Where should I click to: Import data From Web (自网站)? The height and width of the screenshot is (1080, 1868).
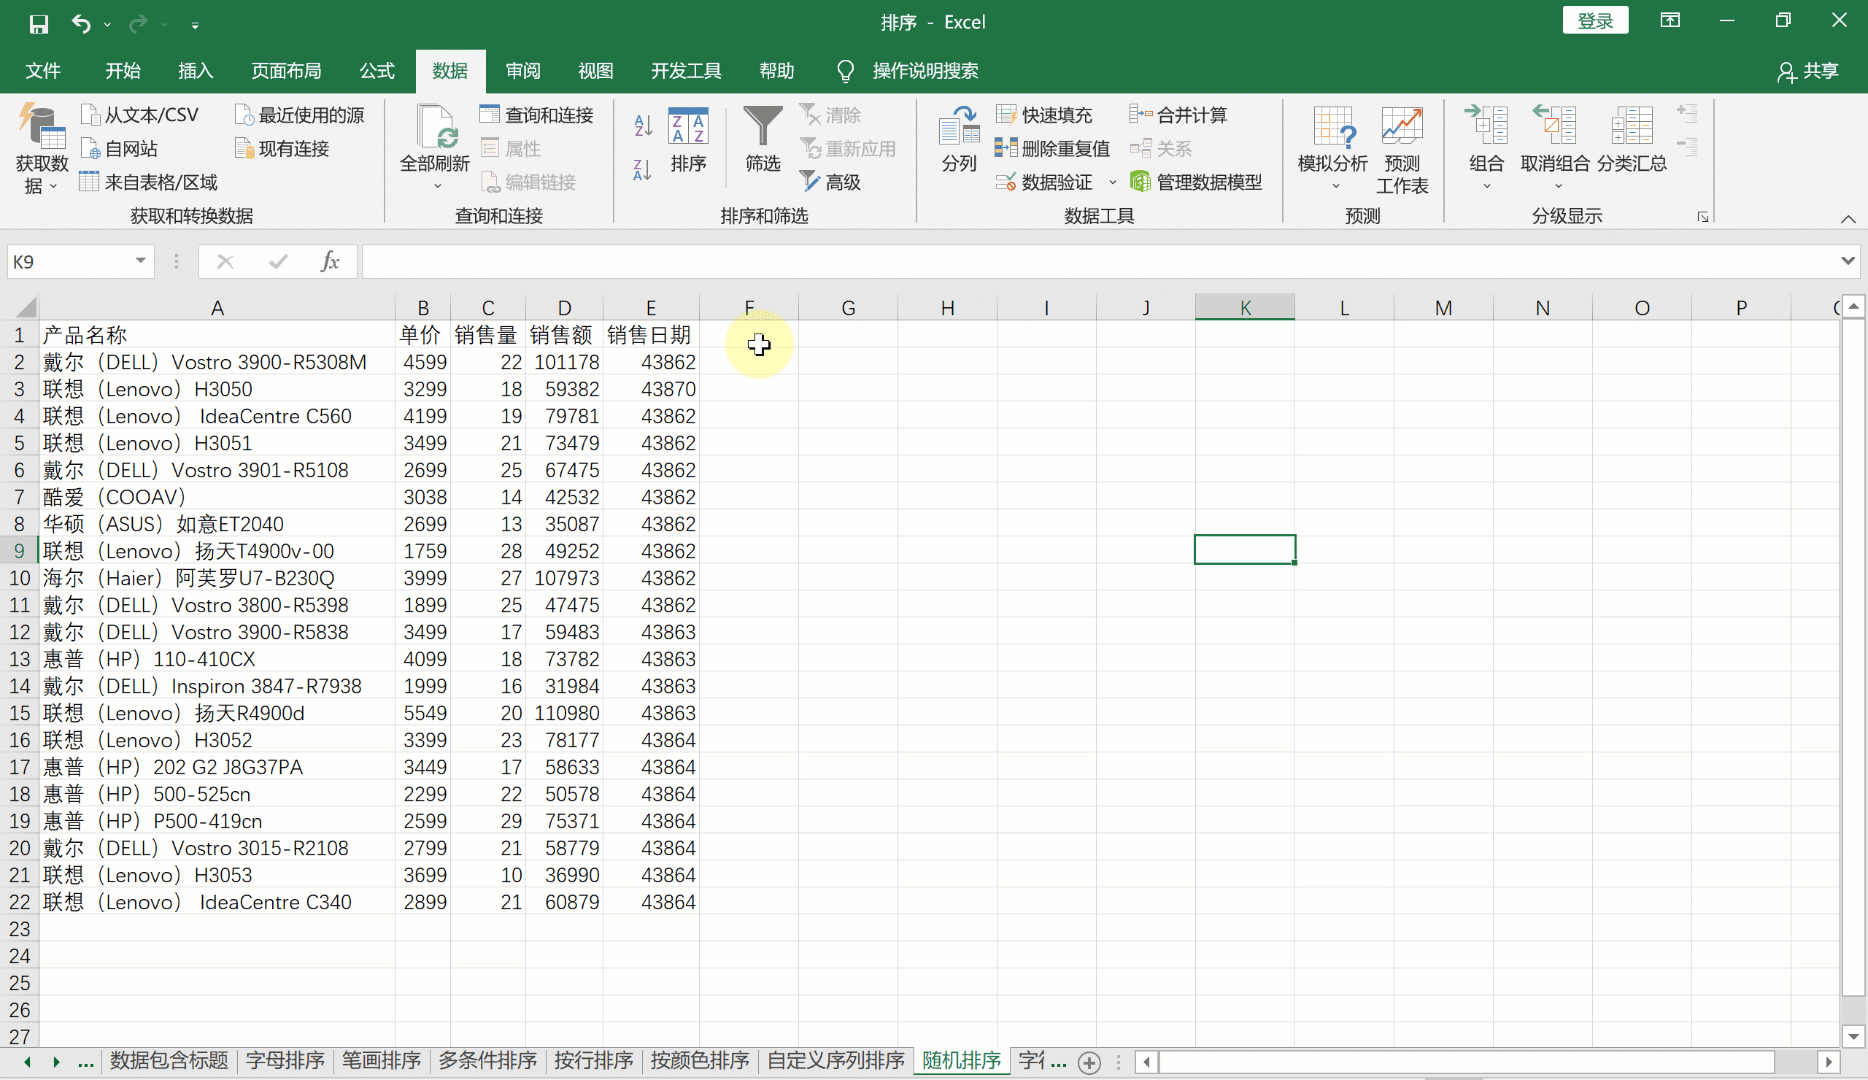119,149
